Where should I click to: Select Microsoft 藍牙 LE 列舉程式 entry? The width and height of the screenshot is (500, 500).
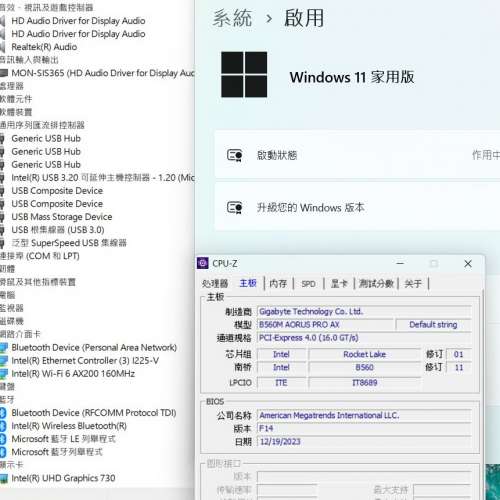pyautogui.click(x=63, y=439)
